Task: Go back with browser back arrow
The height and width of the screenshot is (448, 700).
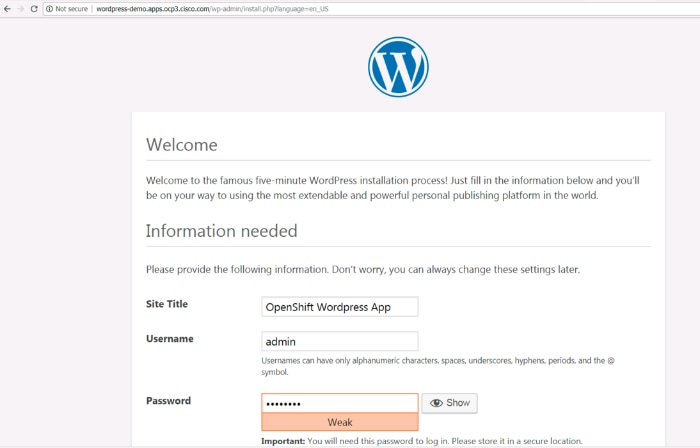Action: (7, 8)
